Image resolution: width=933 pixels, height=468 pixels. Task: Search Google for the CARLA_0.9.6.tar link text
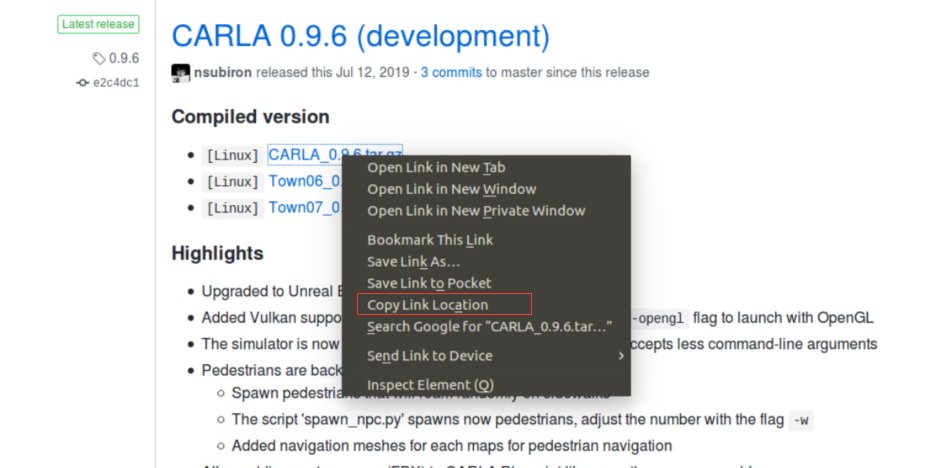tap(489, 327)
